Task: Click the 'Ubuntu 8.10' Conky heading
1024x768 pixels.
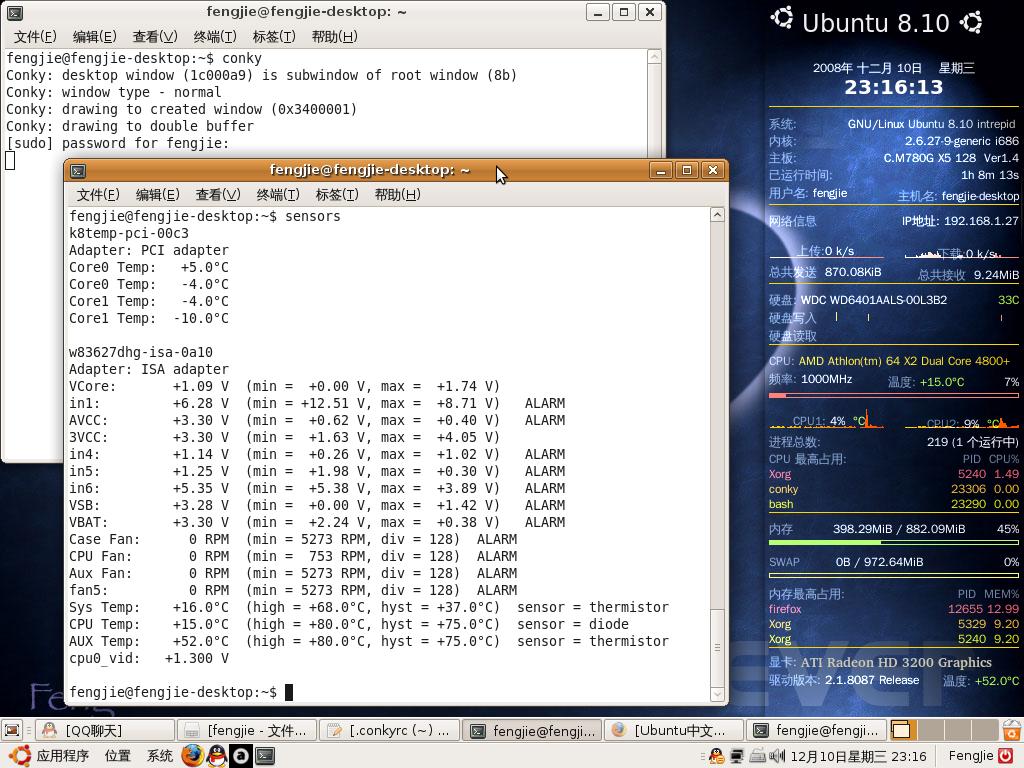Action: pos(876,23)
